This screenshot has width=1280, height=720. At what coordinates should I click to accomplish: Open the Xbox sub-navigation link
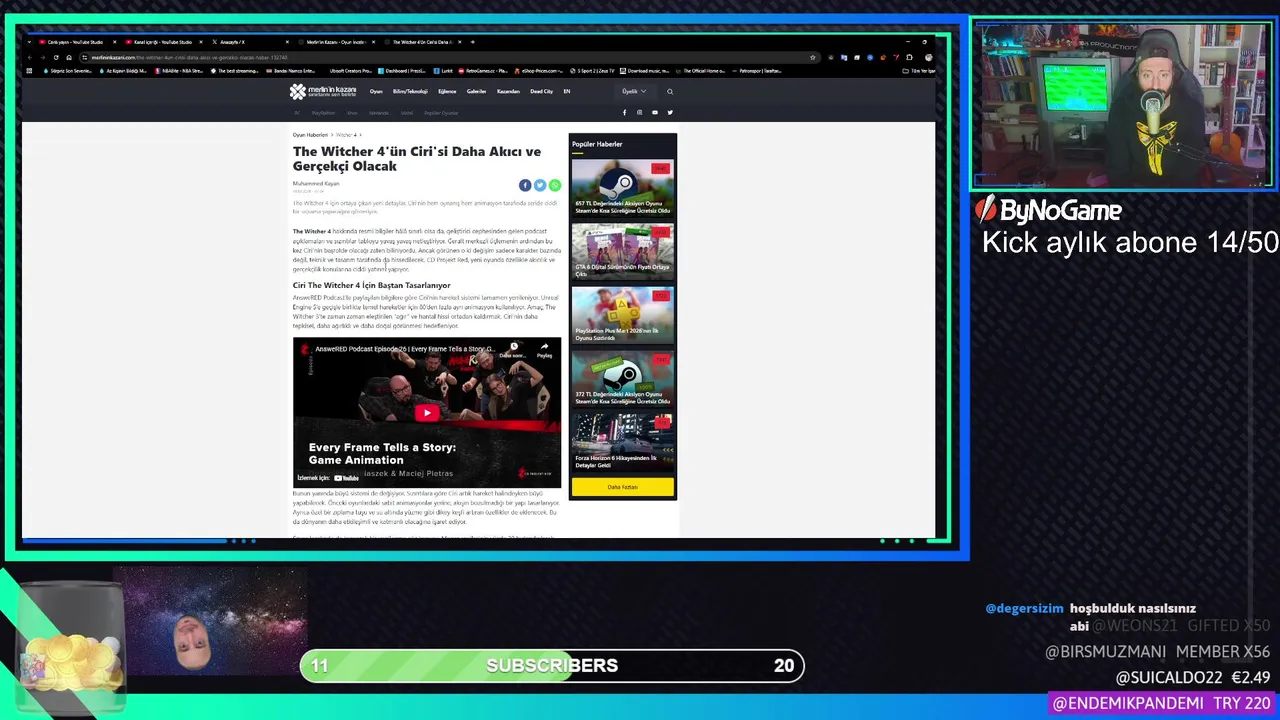(352, 113)
